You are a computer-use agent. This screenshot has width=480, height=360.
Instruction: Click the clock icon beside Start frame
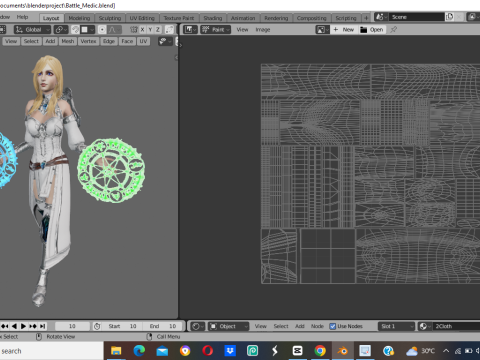[97, 326]
